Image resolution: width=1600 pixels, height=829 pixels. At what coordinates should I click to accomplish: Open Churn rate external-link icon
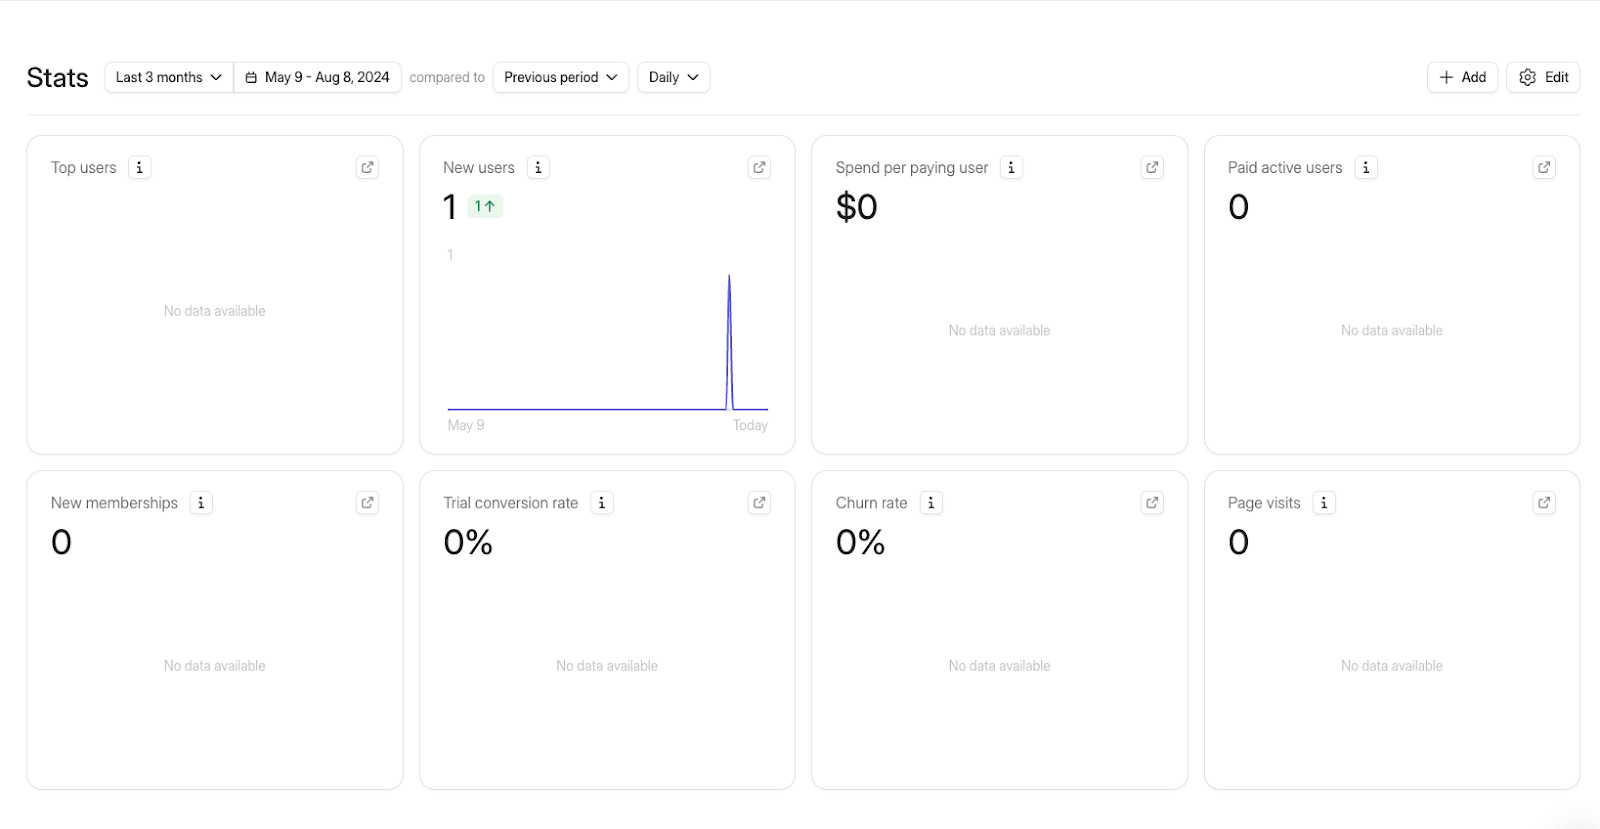(1152, 503)
